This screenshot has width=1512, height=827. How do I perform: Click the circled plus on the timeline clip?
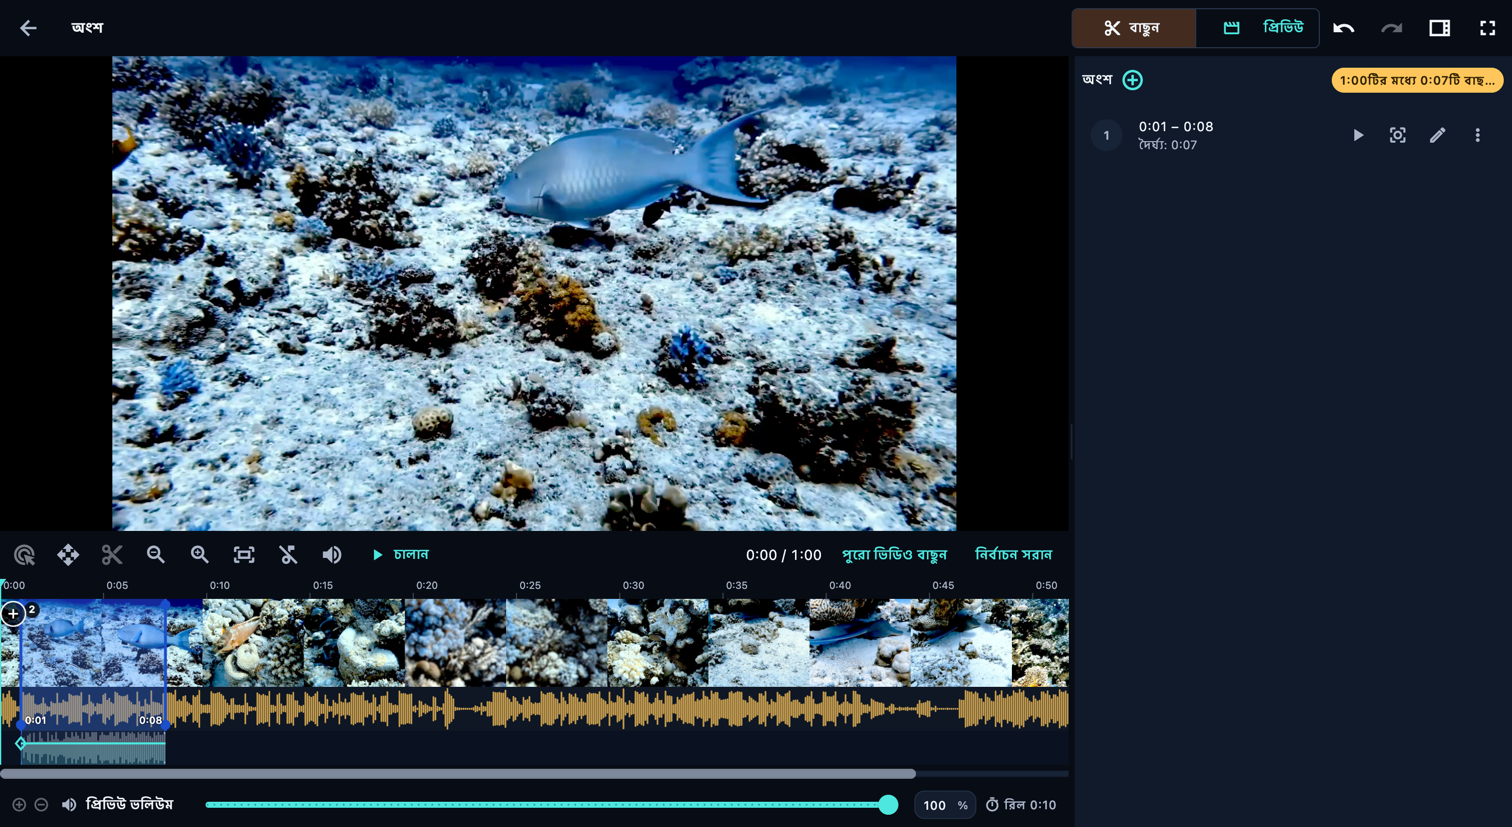click(13, 613)
